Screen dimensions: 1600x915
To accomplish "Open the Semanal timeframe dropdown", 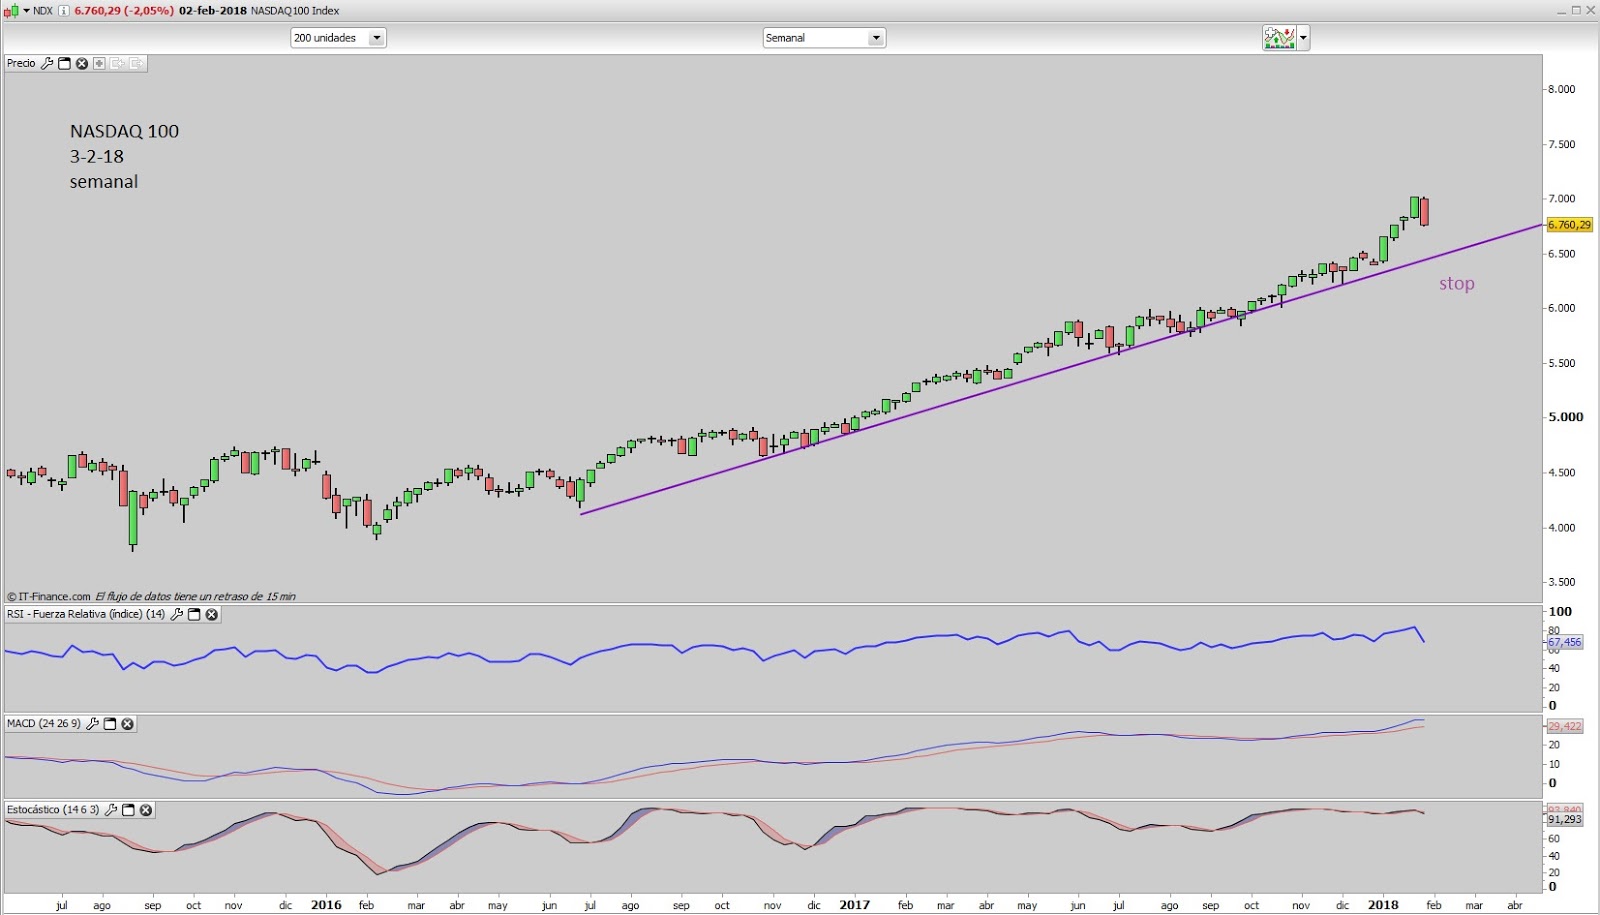I will 824,38.
